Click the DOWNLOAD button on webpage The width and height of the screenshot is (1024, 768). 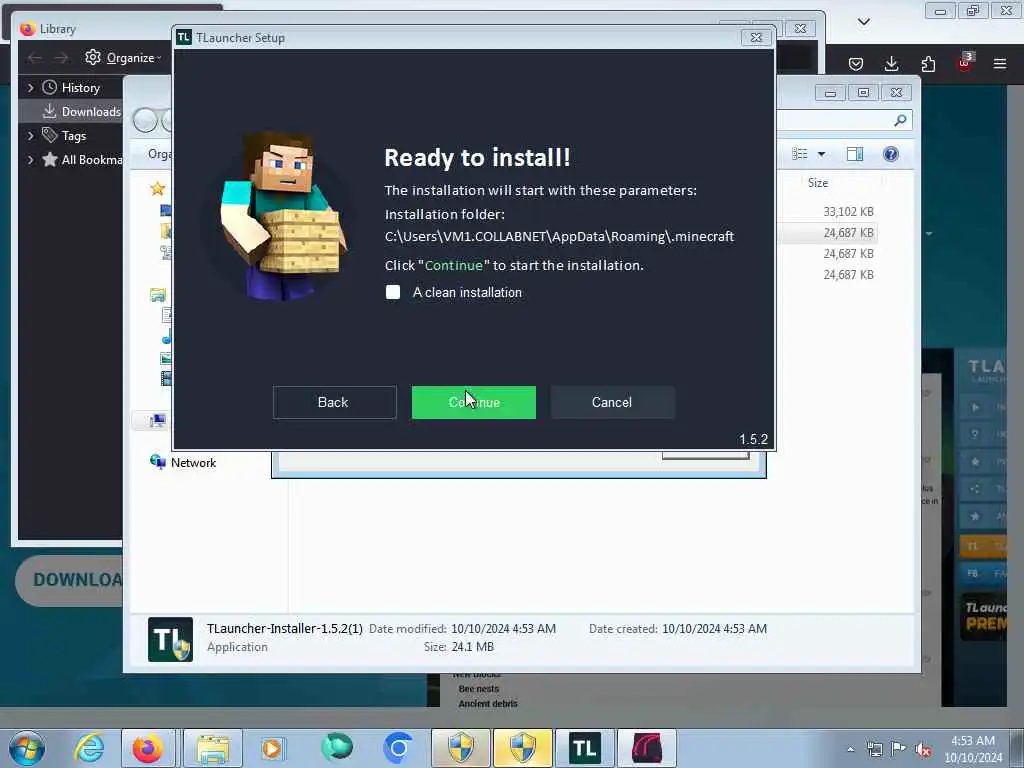point(69,580)
